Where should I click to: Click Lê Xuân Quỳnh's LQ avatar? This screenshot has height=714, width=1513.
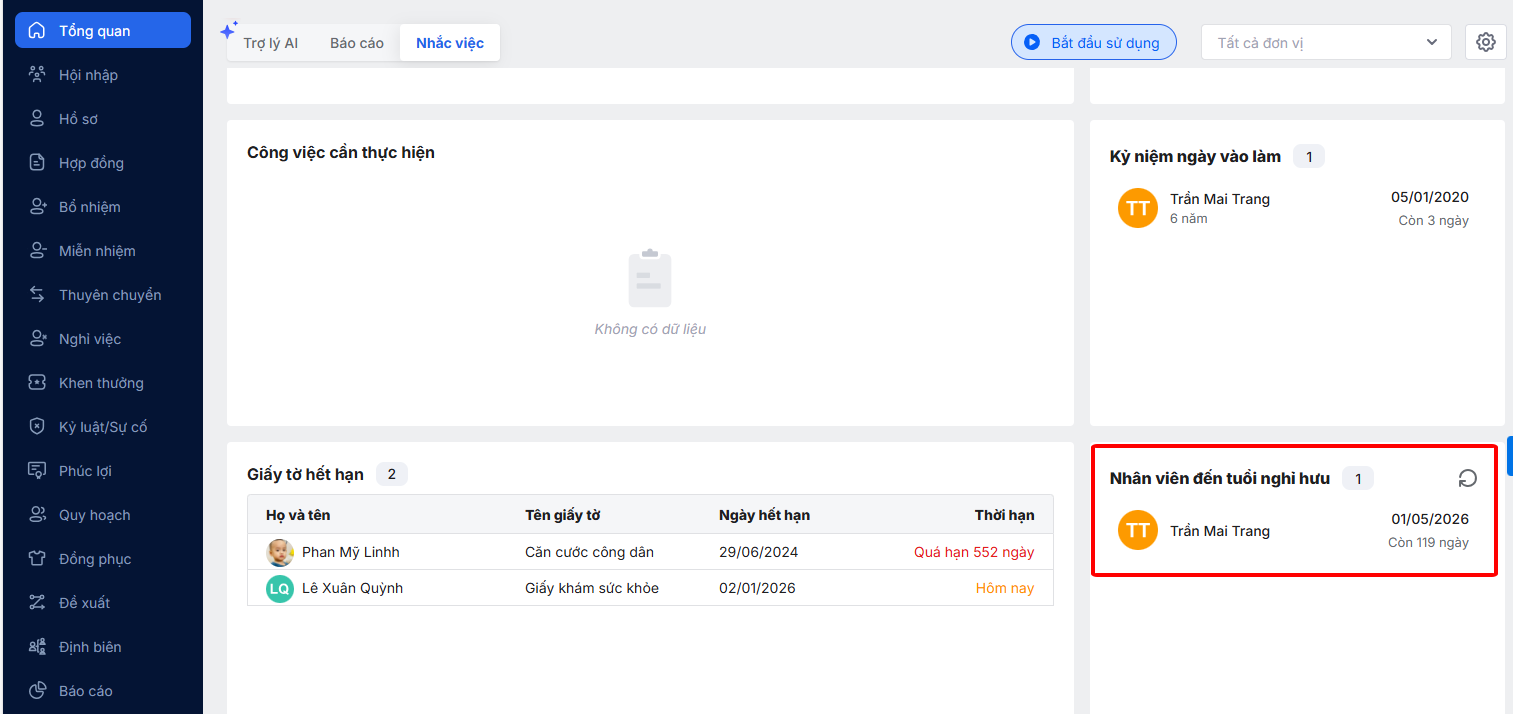pos(280,588)
